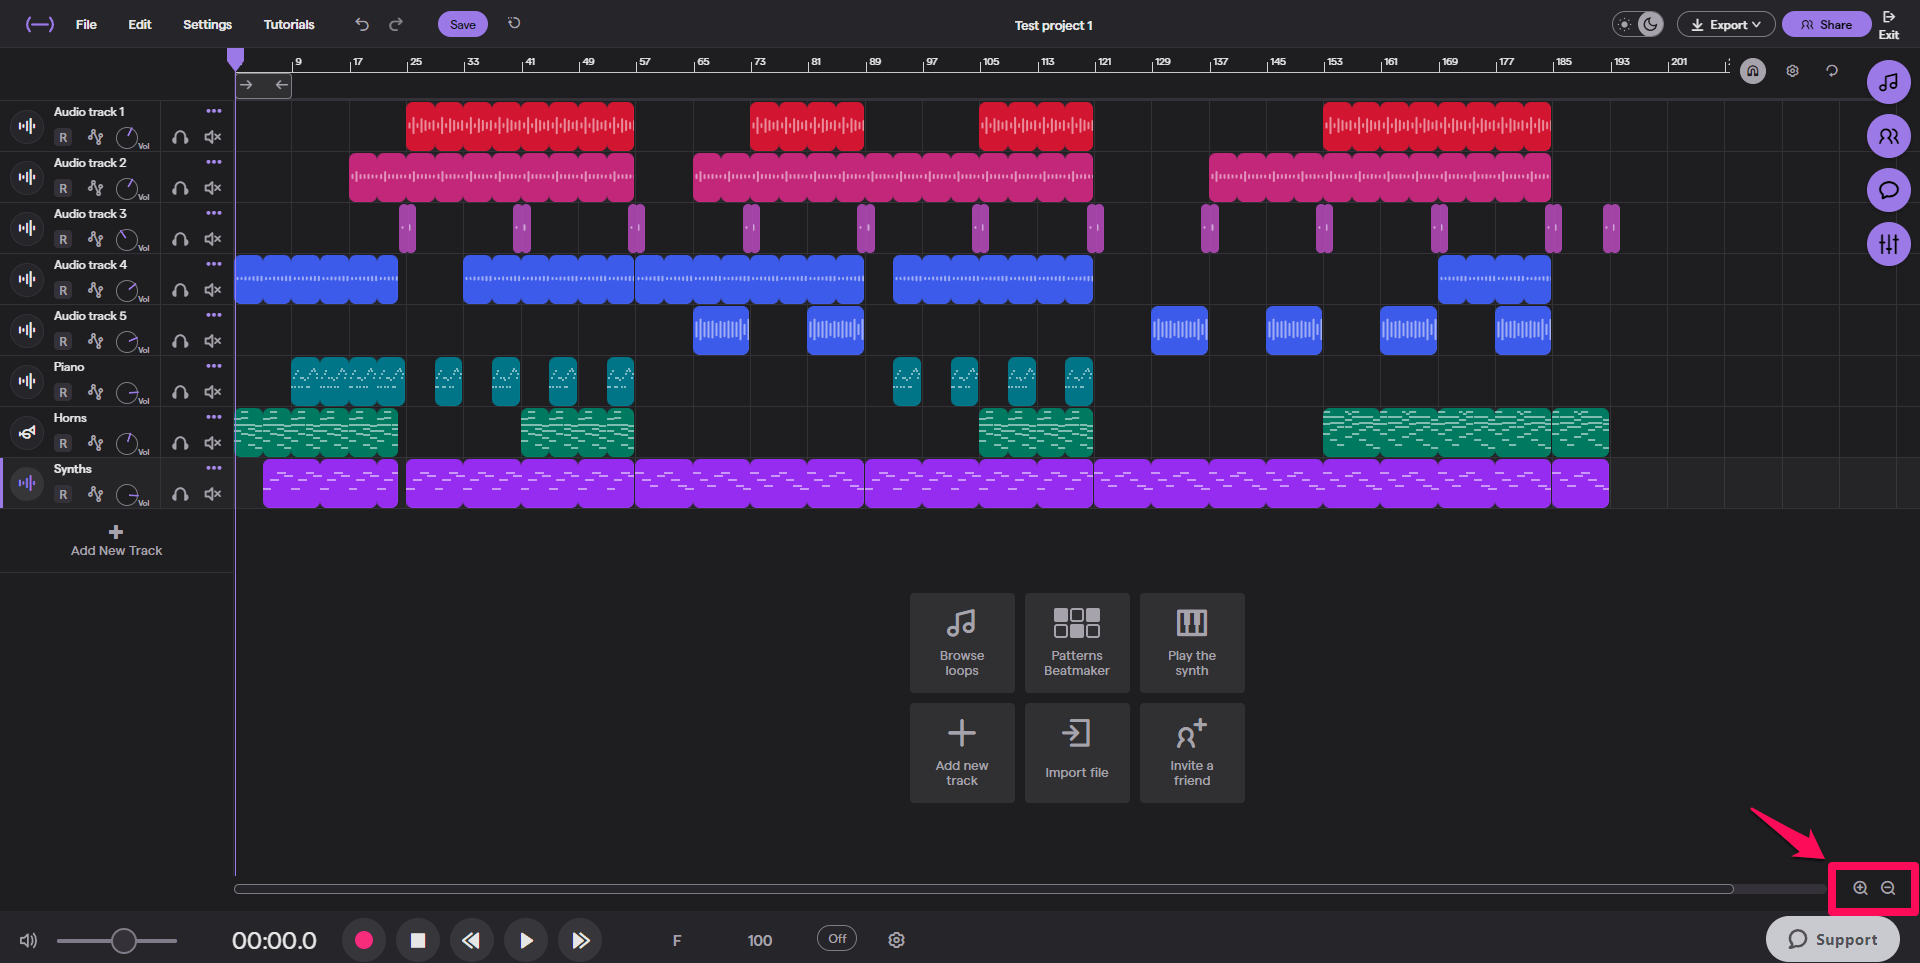Viewport: 1920px width, 963px height.
Task: Solo the Synths track with headphones
Action: click(180, 494)
